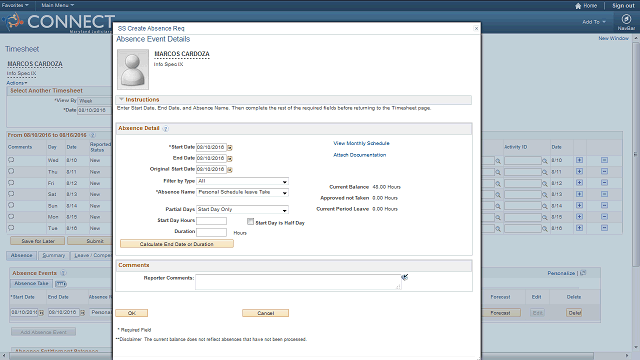Open the NavBar compass icon
The height and width of the screenshot is (360, 640).
coord(626,19)
